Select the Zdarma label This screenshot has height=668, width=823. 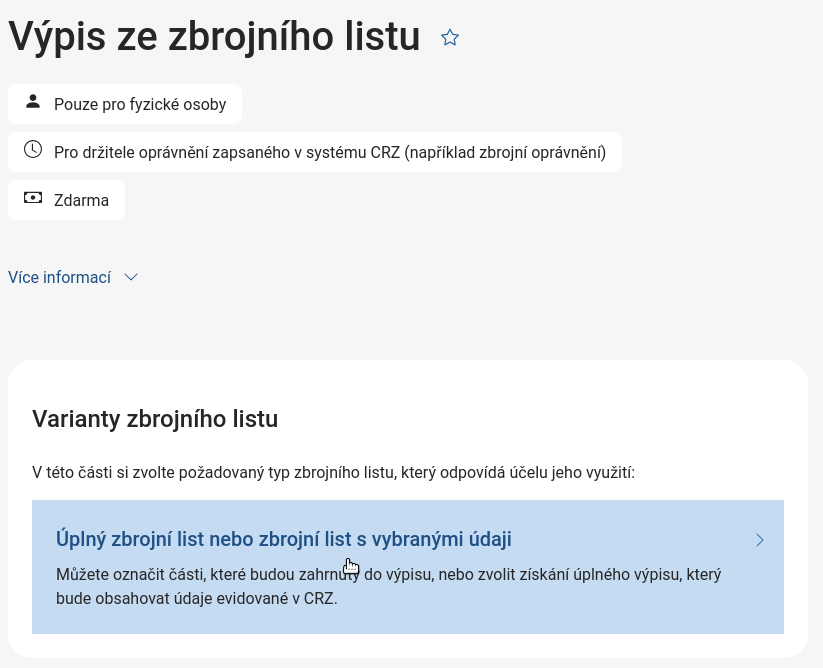(81, 201)
